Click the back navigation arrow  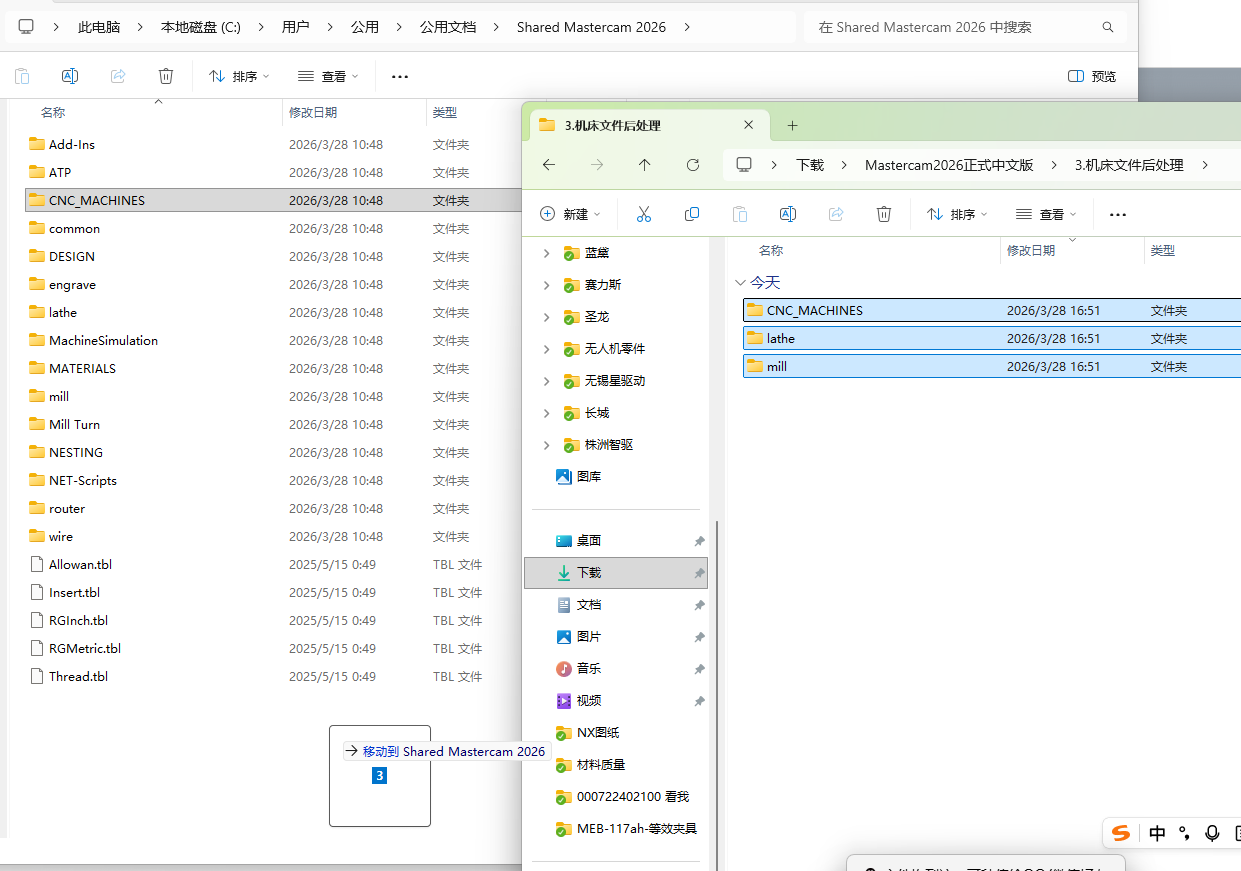(548, 164)
